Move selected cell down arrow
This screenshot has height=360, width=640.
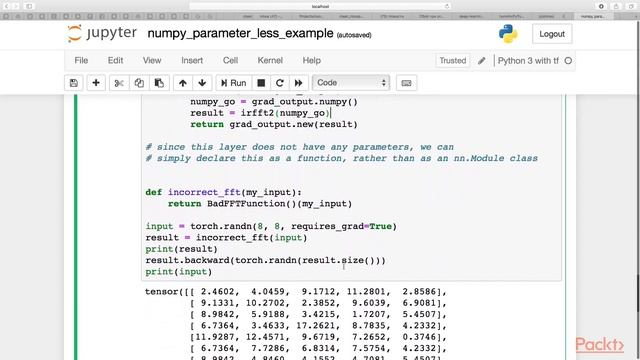pos(202,83)
